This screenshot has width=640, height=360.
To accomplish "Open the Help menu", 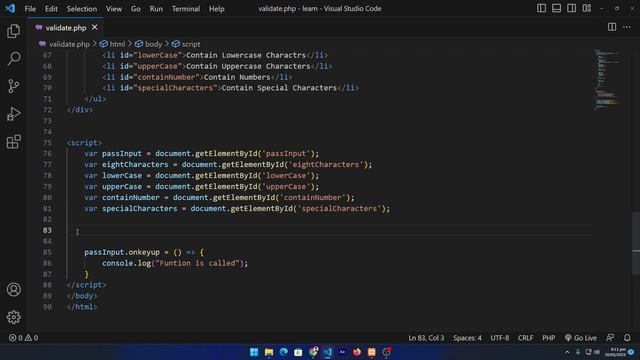I will click(x=217, y=9).
